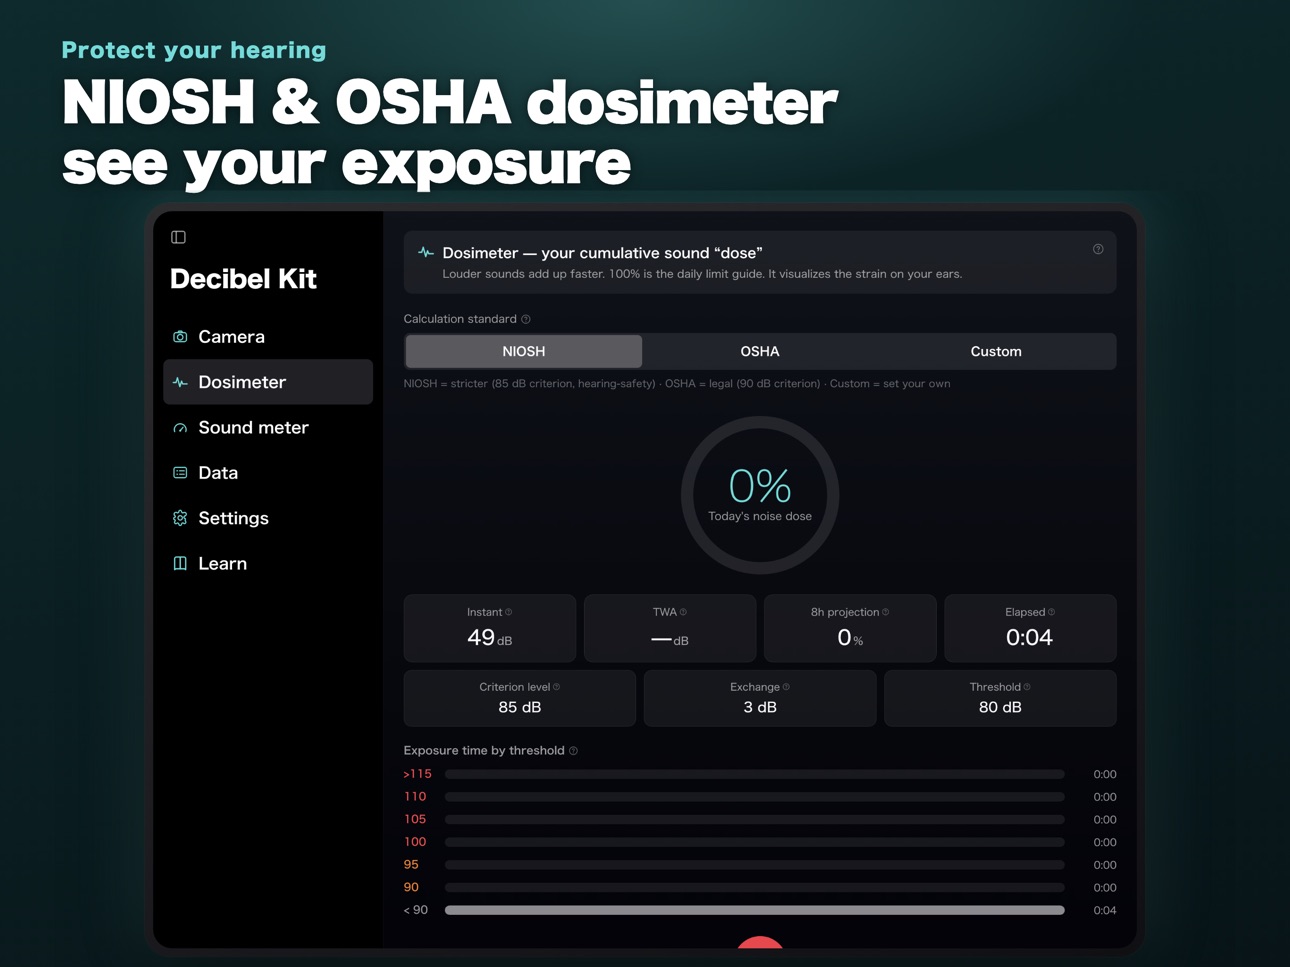The width and height of the screenshot is (1290, 967).
Task: Click the <90 exposure bar
Action: point(755,910)
